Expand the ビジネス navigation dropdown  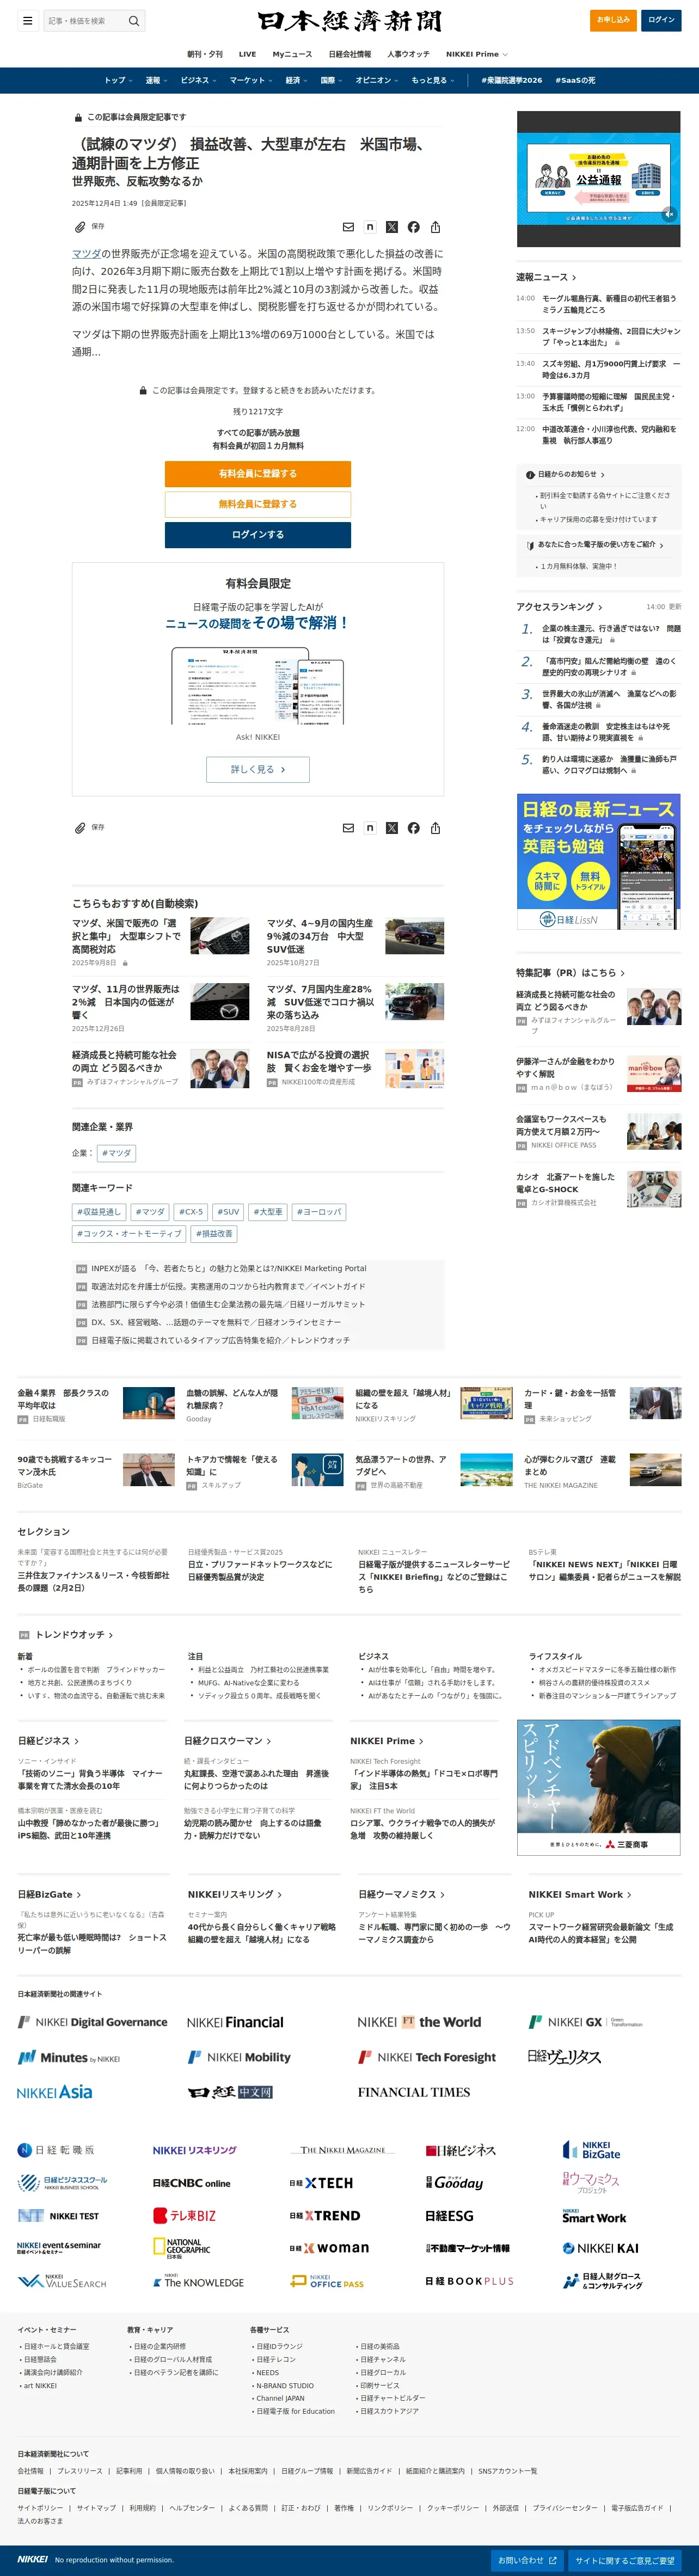(x=199, y=80)
